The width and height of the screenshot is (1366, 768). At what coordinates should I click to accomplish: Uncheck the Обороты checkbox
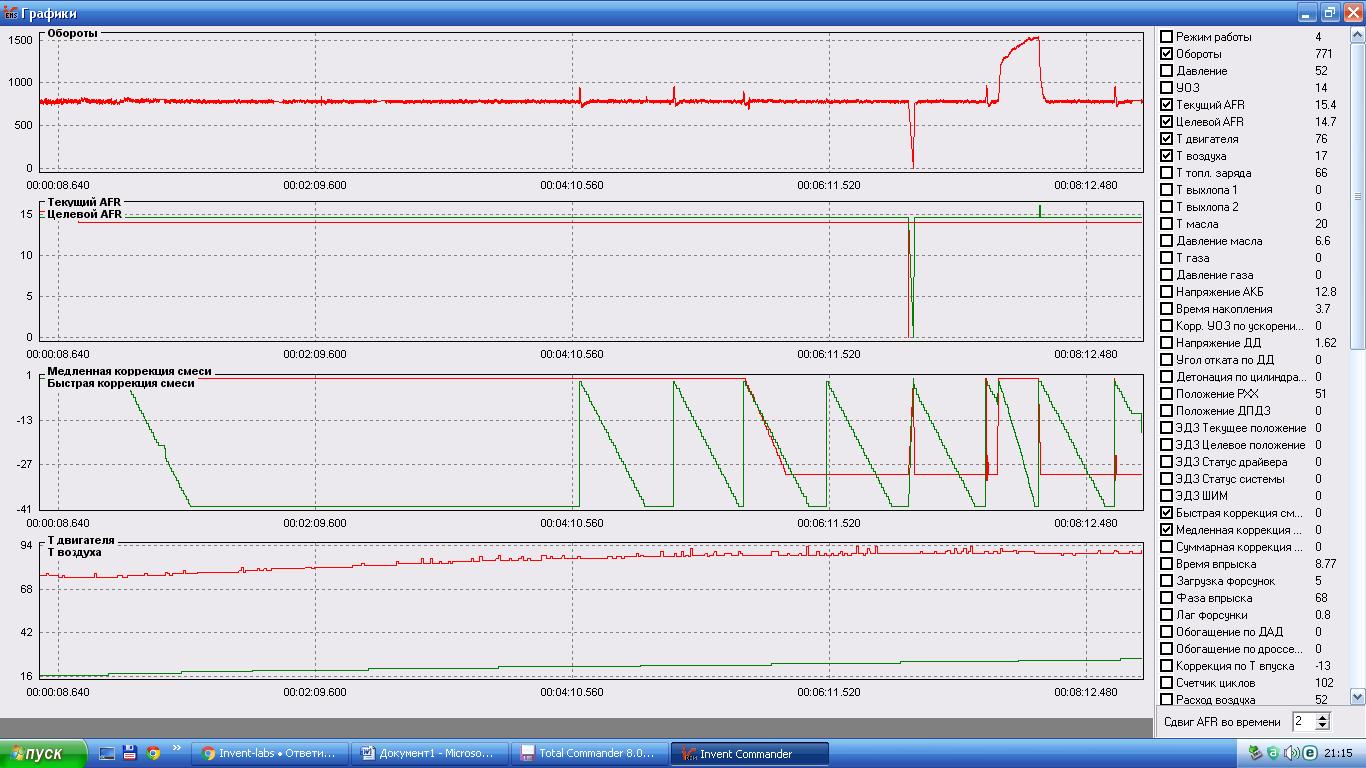coord(1166,54)
